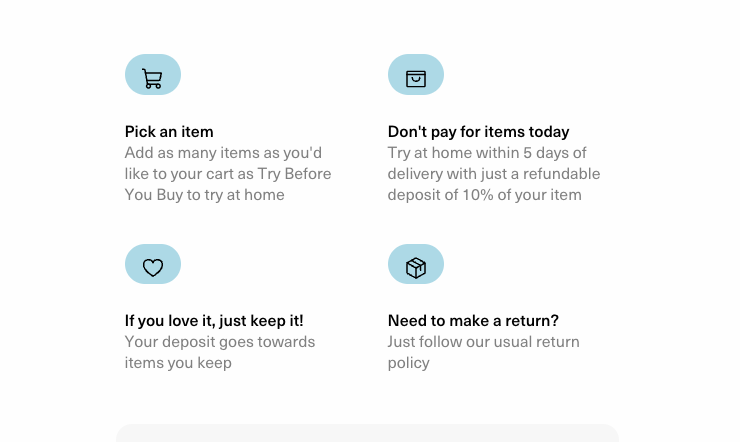740x442 pixels.
Task: Click the "You Buy to try at home" line
Action: pos(204,195)
